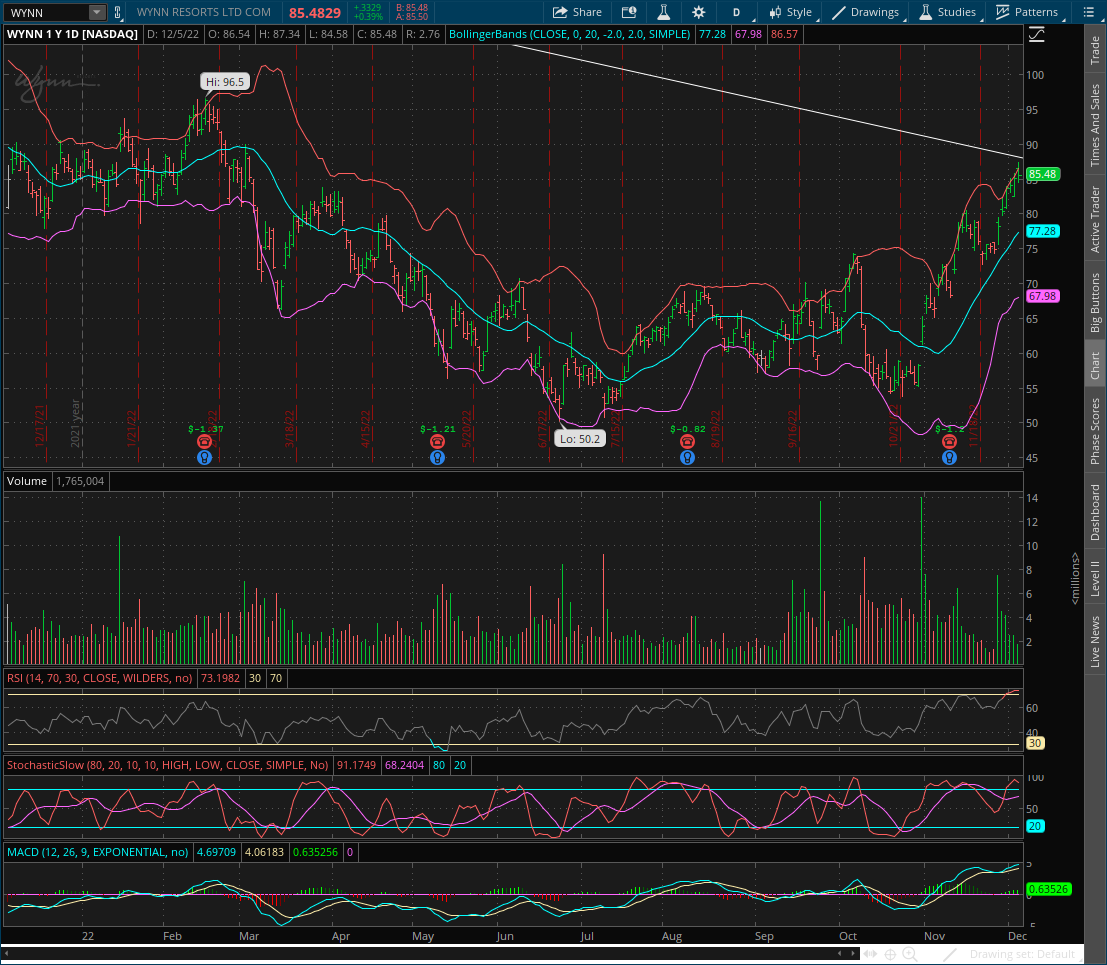Click the WYNN symbol input field
This screenshot has width=1107, height=965.
coord(48,12)
